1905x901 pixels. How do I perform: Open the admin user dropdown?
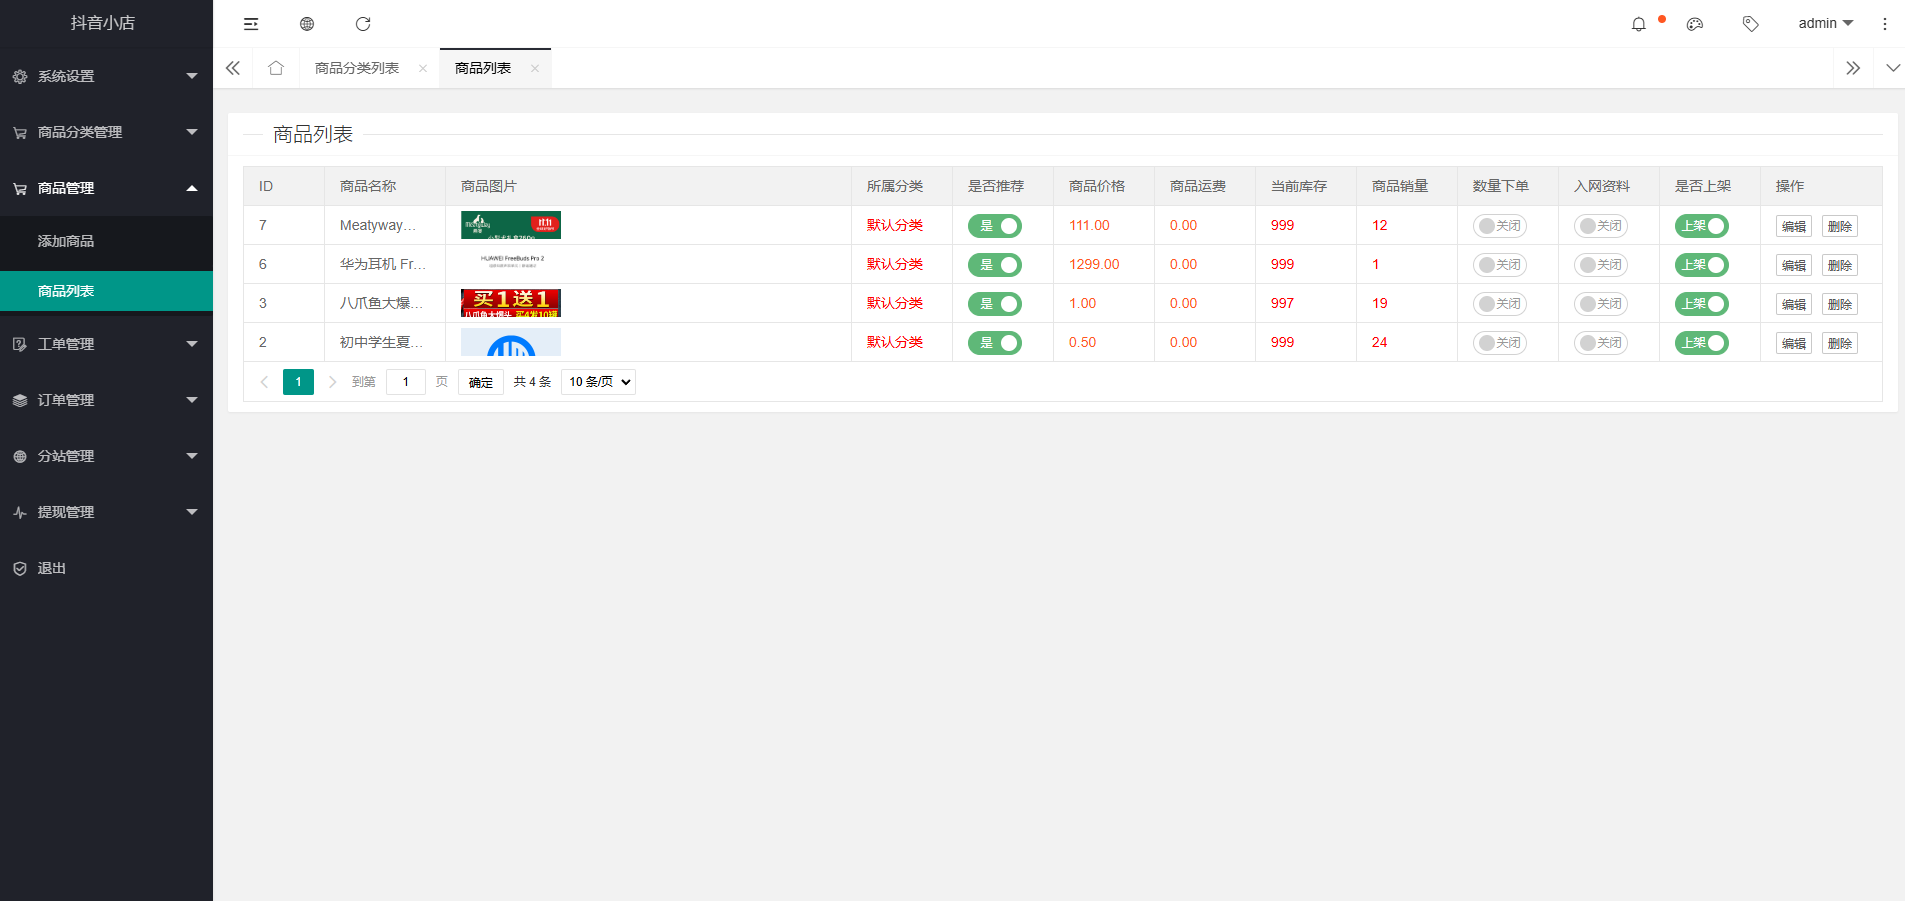(1825, 24)
